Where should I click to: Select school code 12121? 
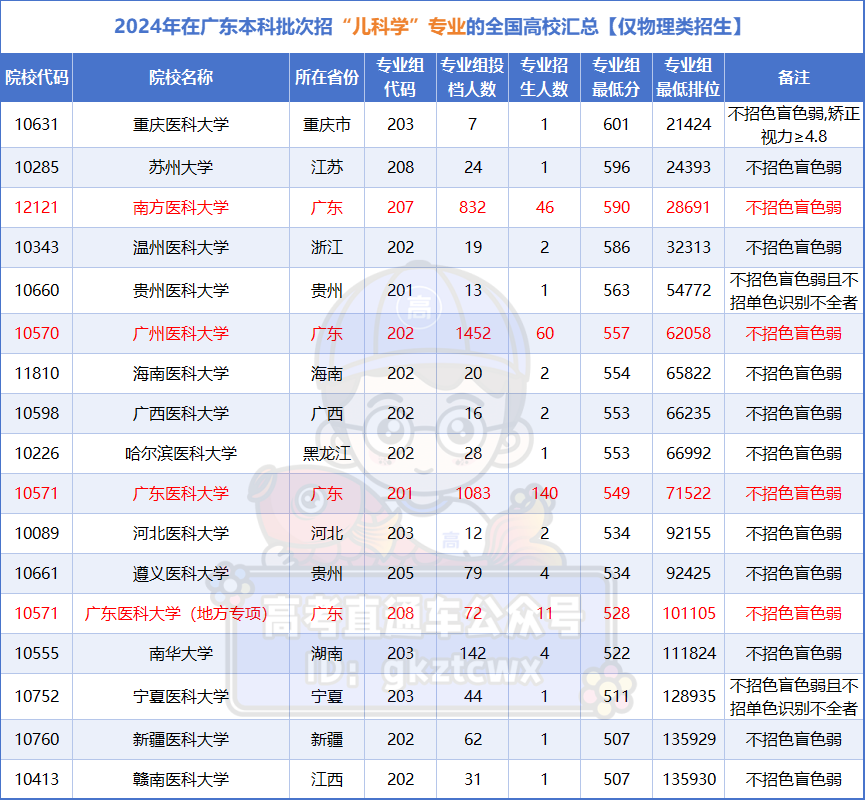click(x=36, y=207)
